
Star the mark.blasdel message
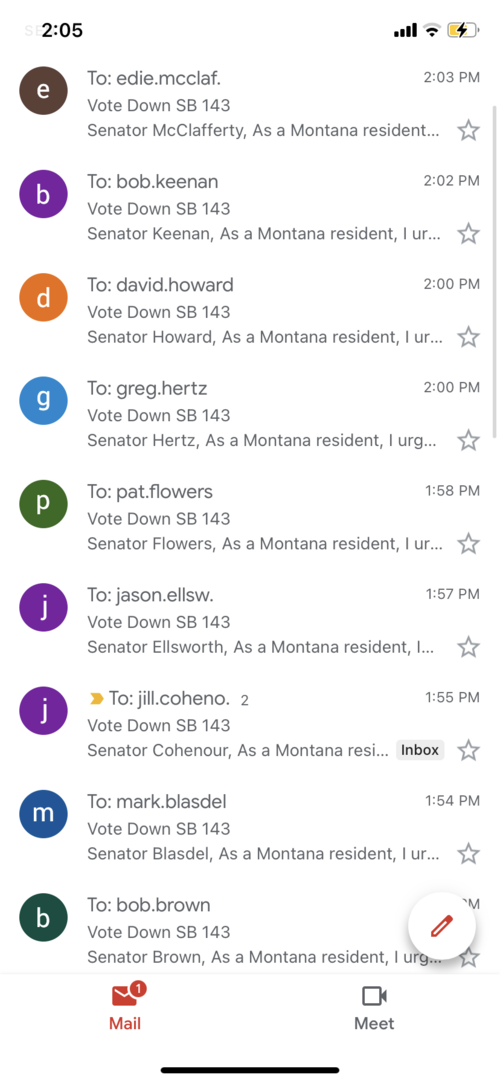click(469, 854)
